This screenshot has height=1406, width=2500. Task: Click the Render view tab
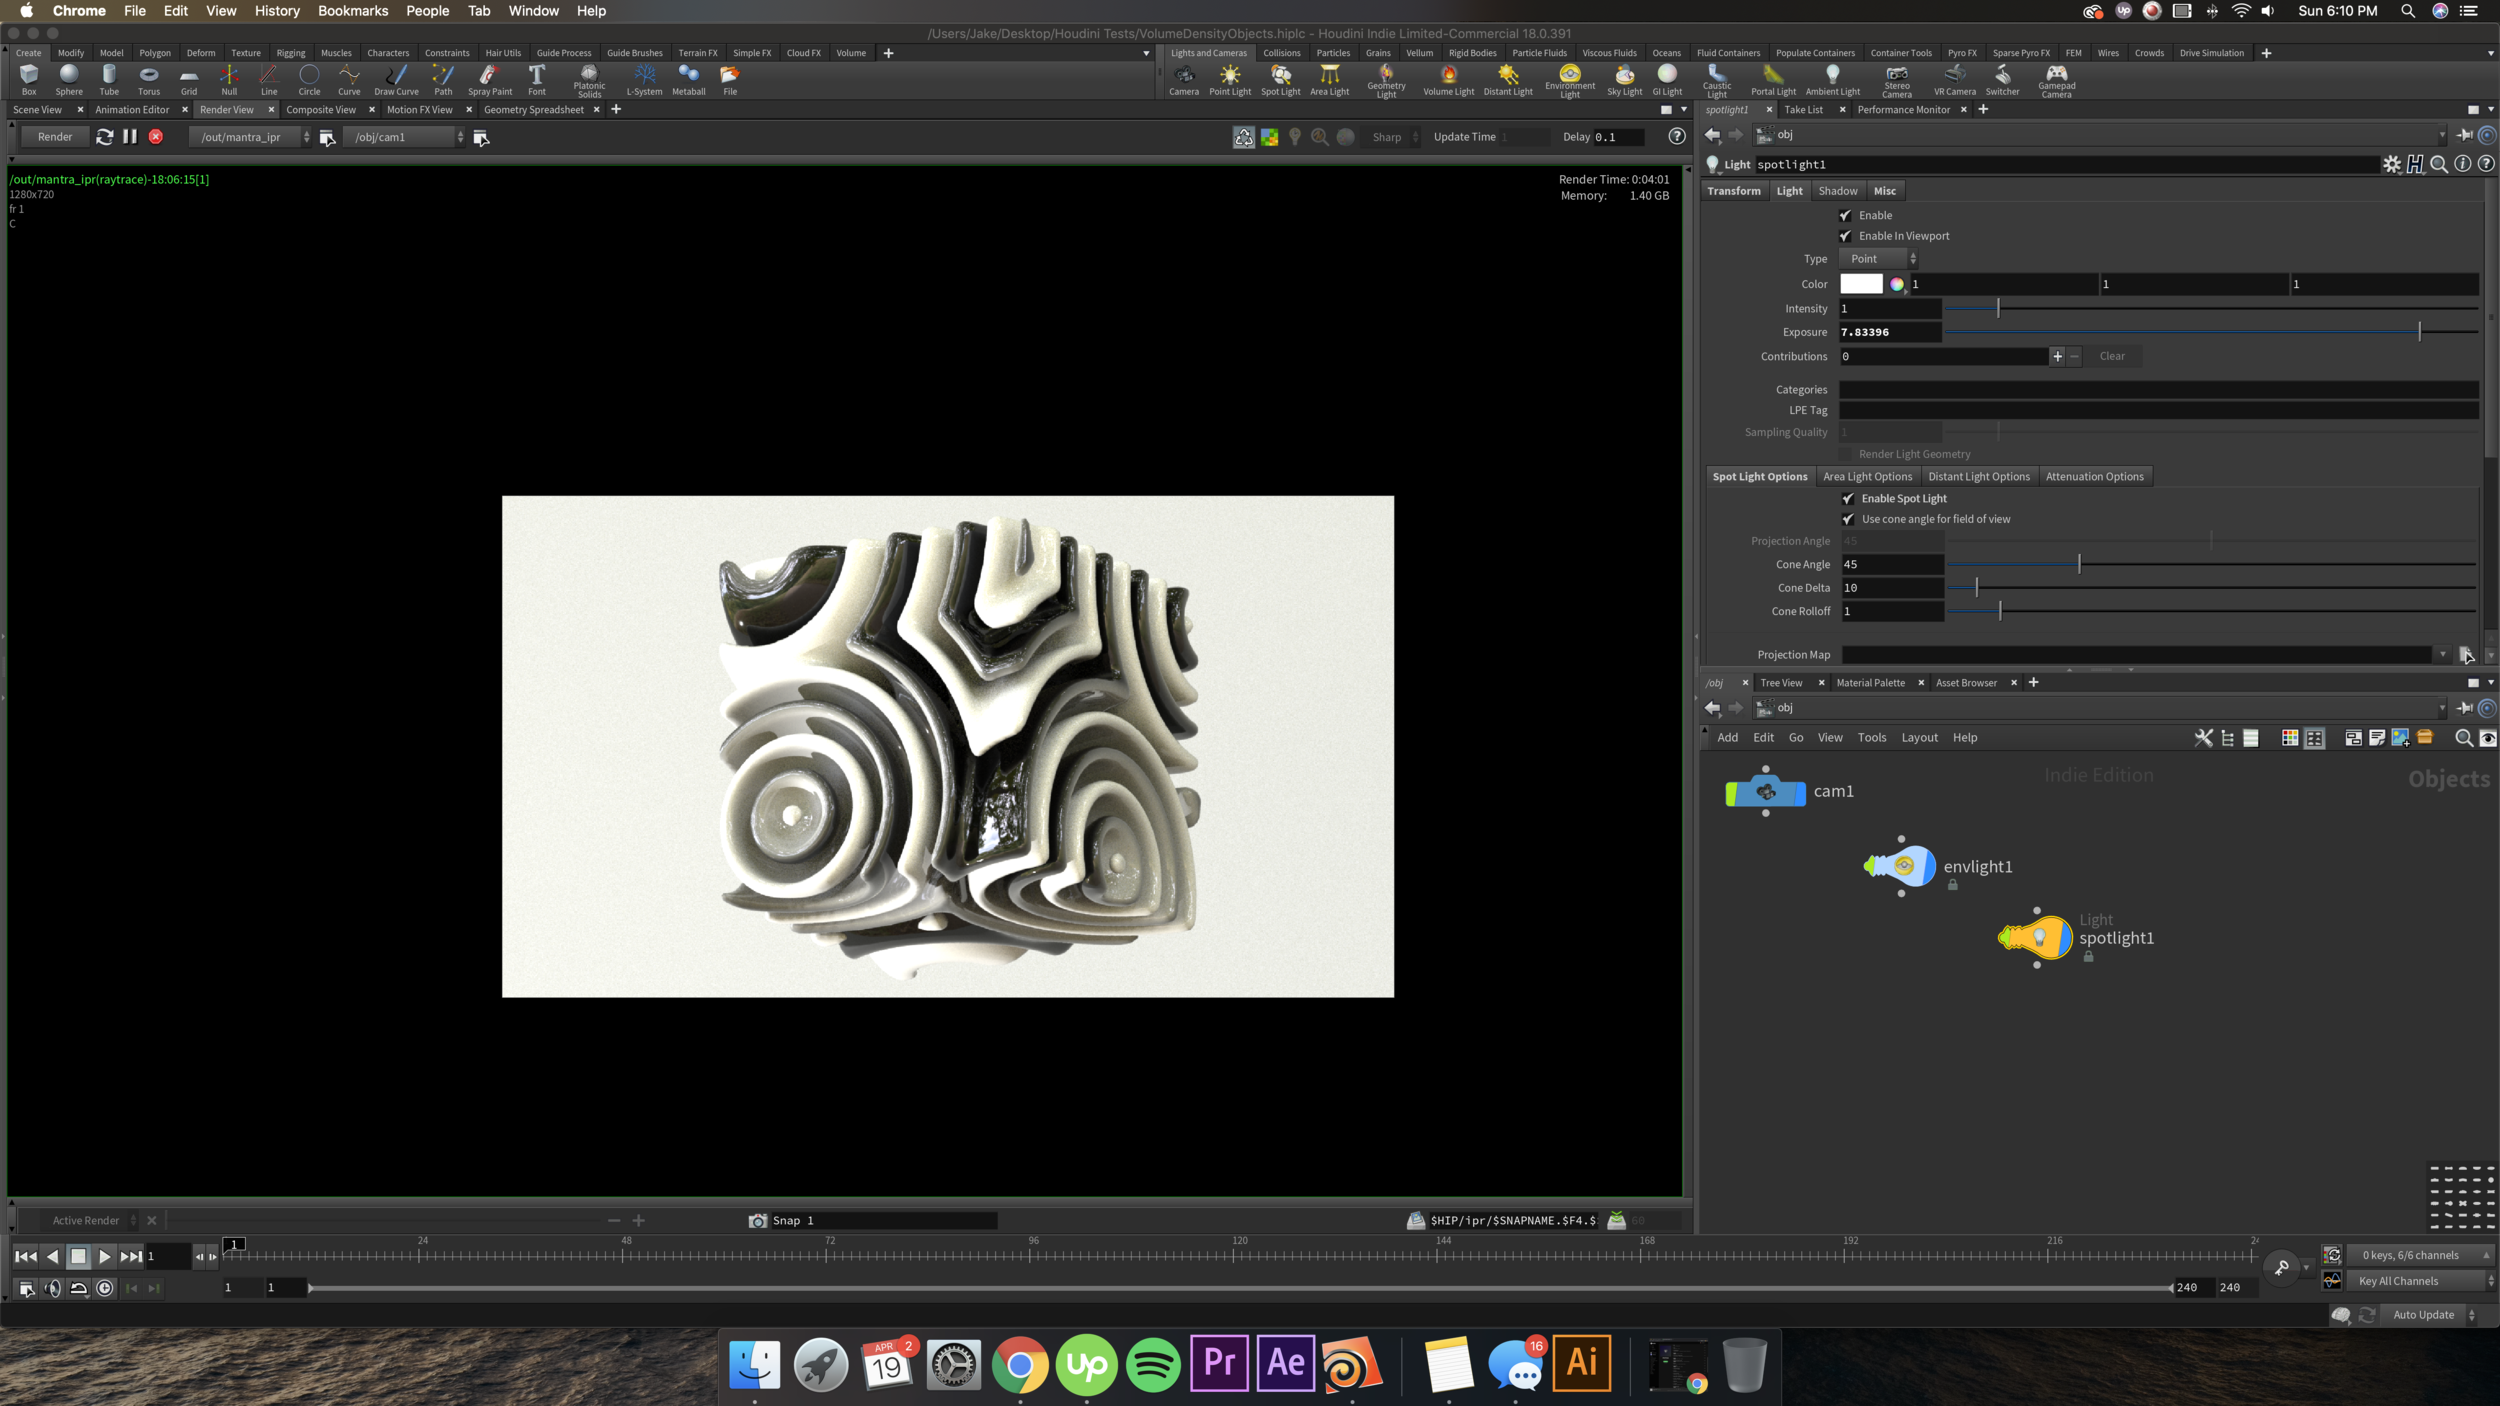point(227,108)
